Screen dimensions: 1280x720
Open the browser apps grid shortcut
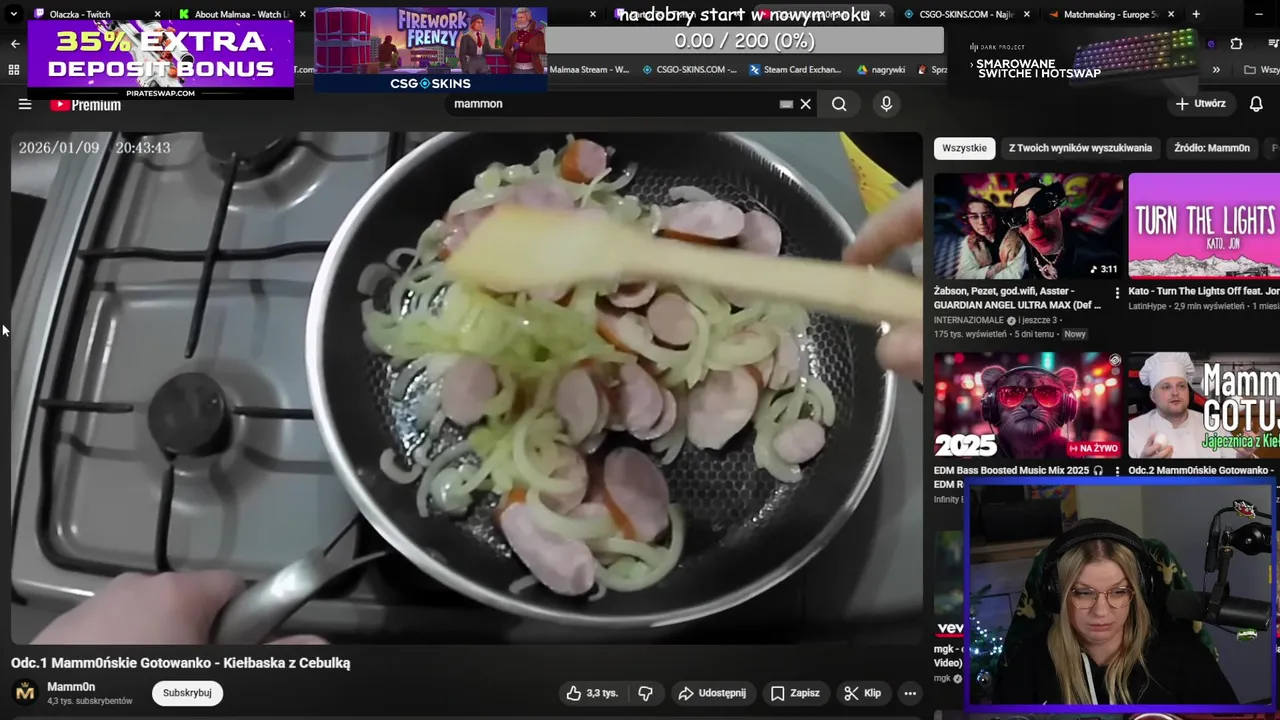14,70
